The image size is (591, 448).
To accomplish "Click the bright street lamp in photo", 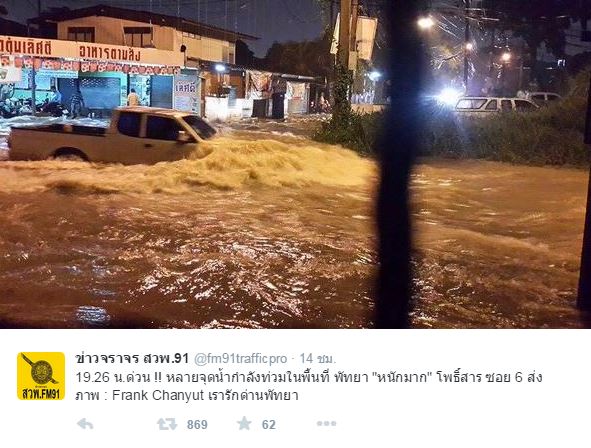I will click(426, 23).
